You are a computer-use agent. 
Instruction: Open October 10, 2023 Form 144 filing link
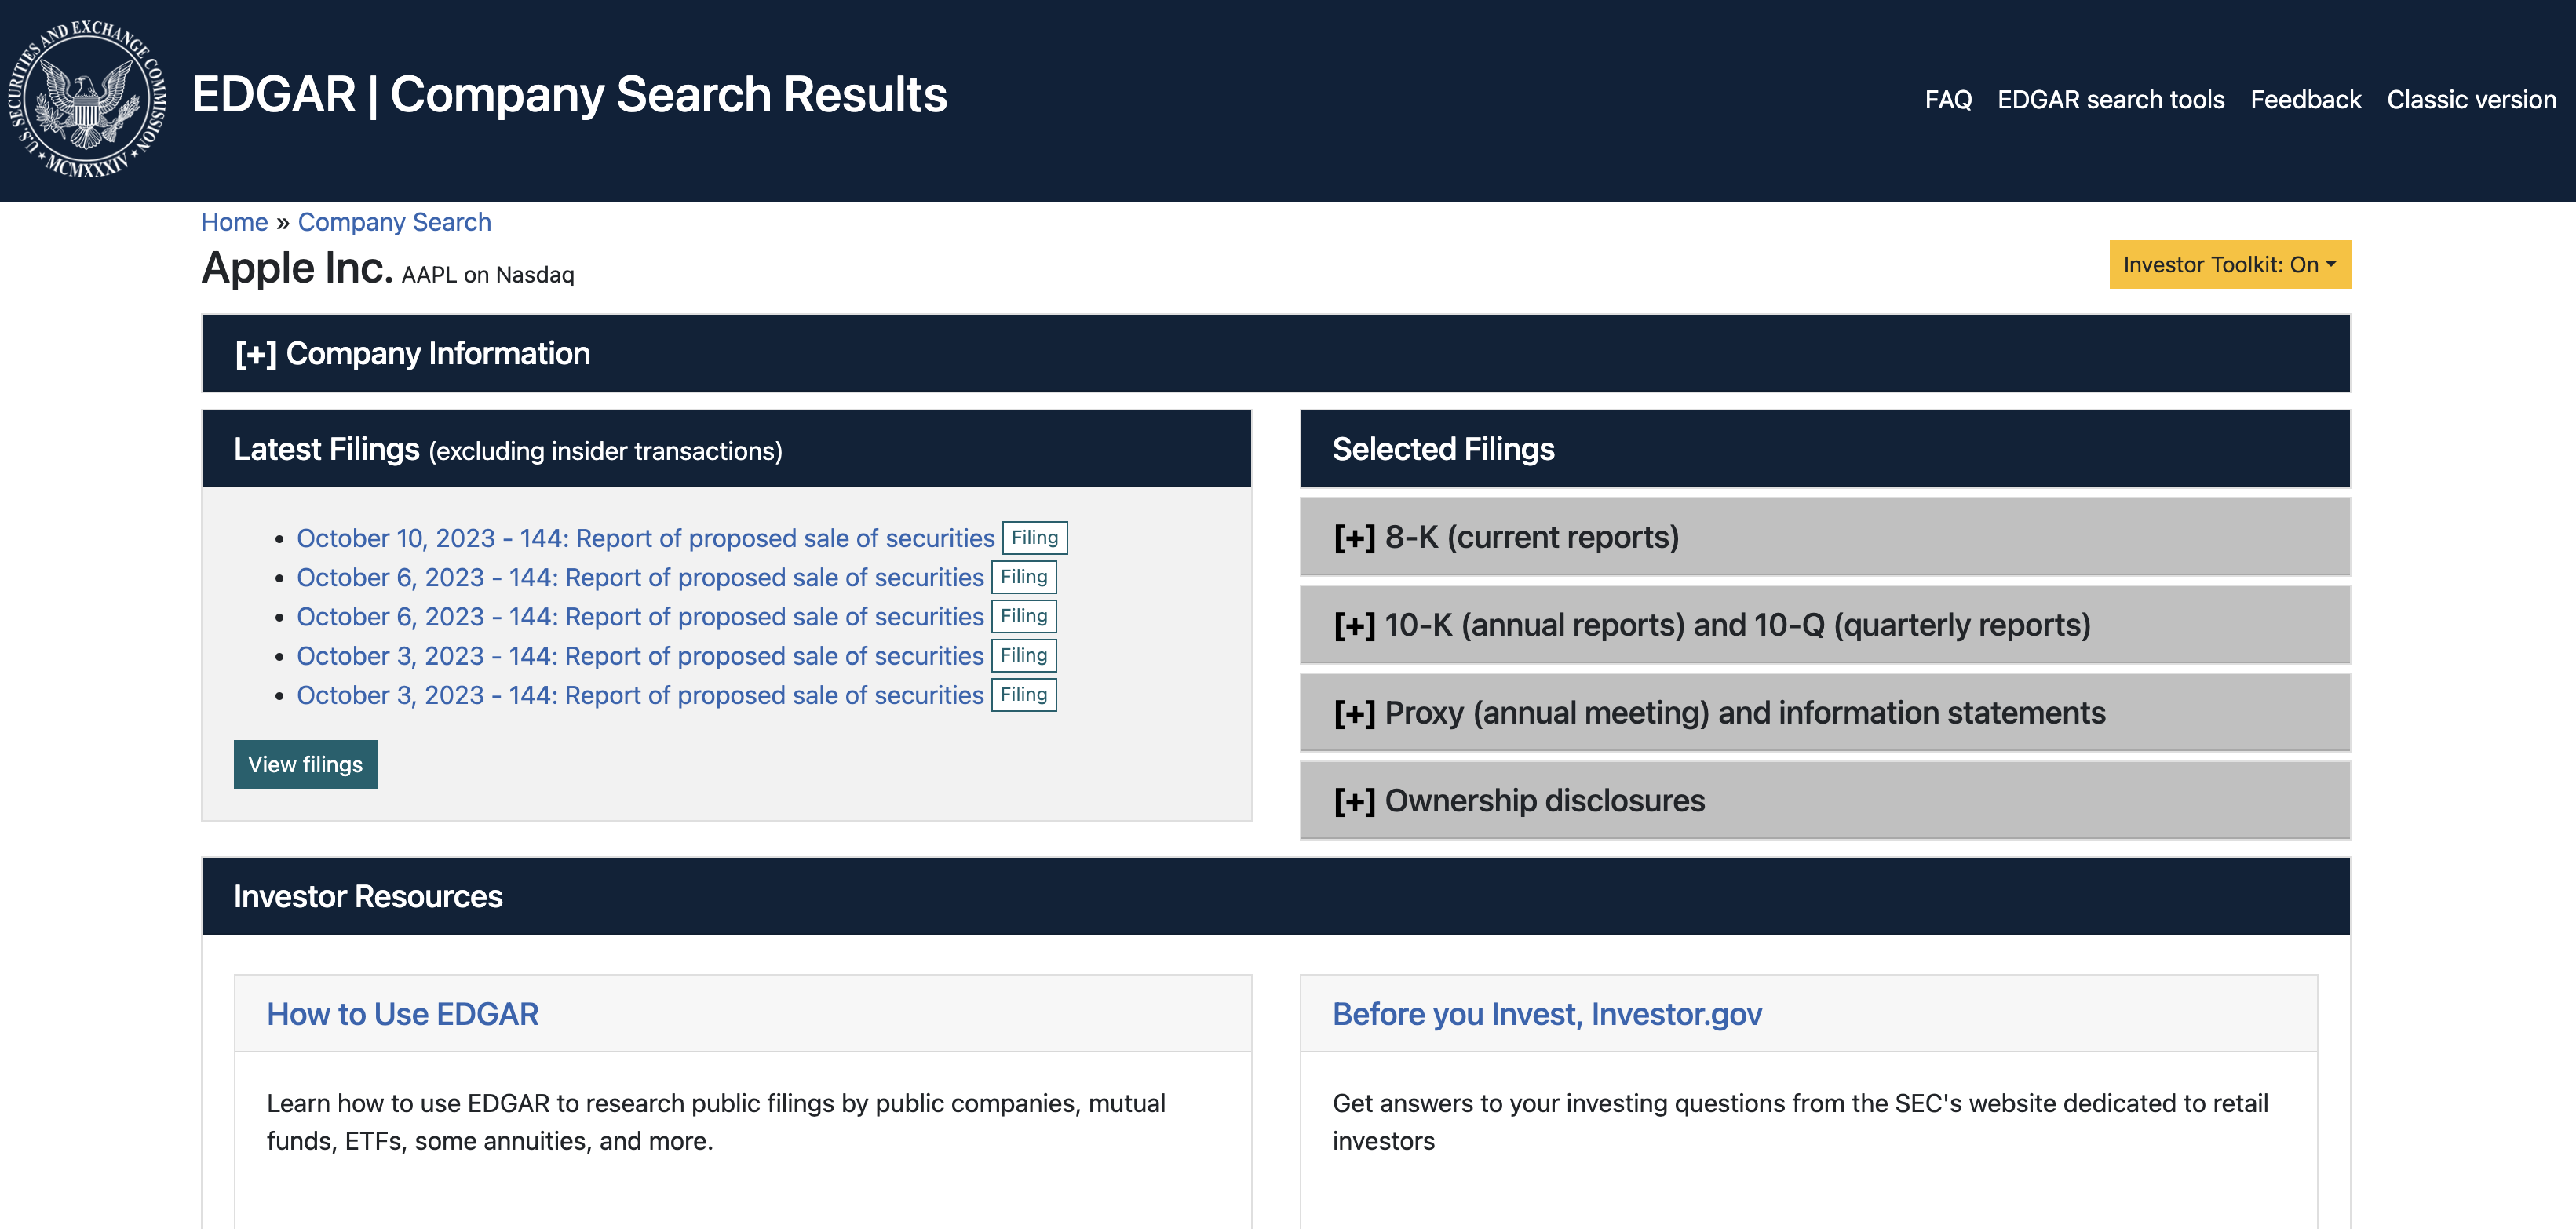[645, 538]
